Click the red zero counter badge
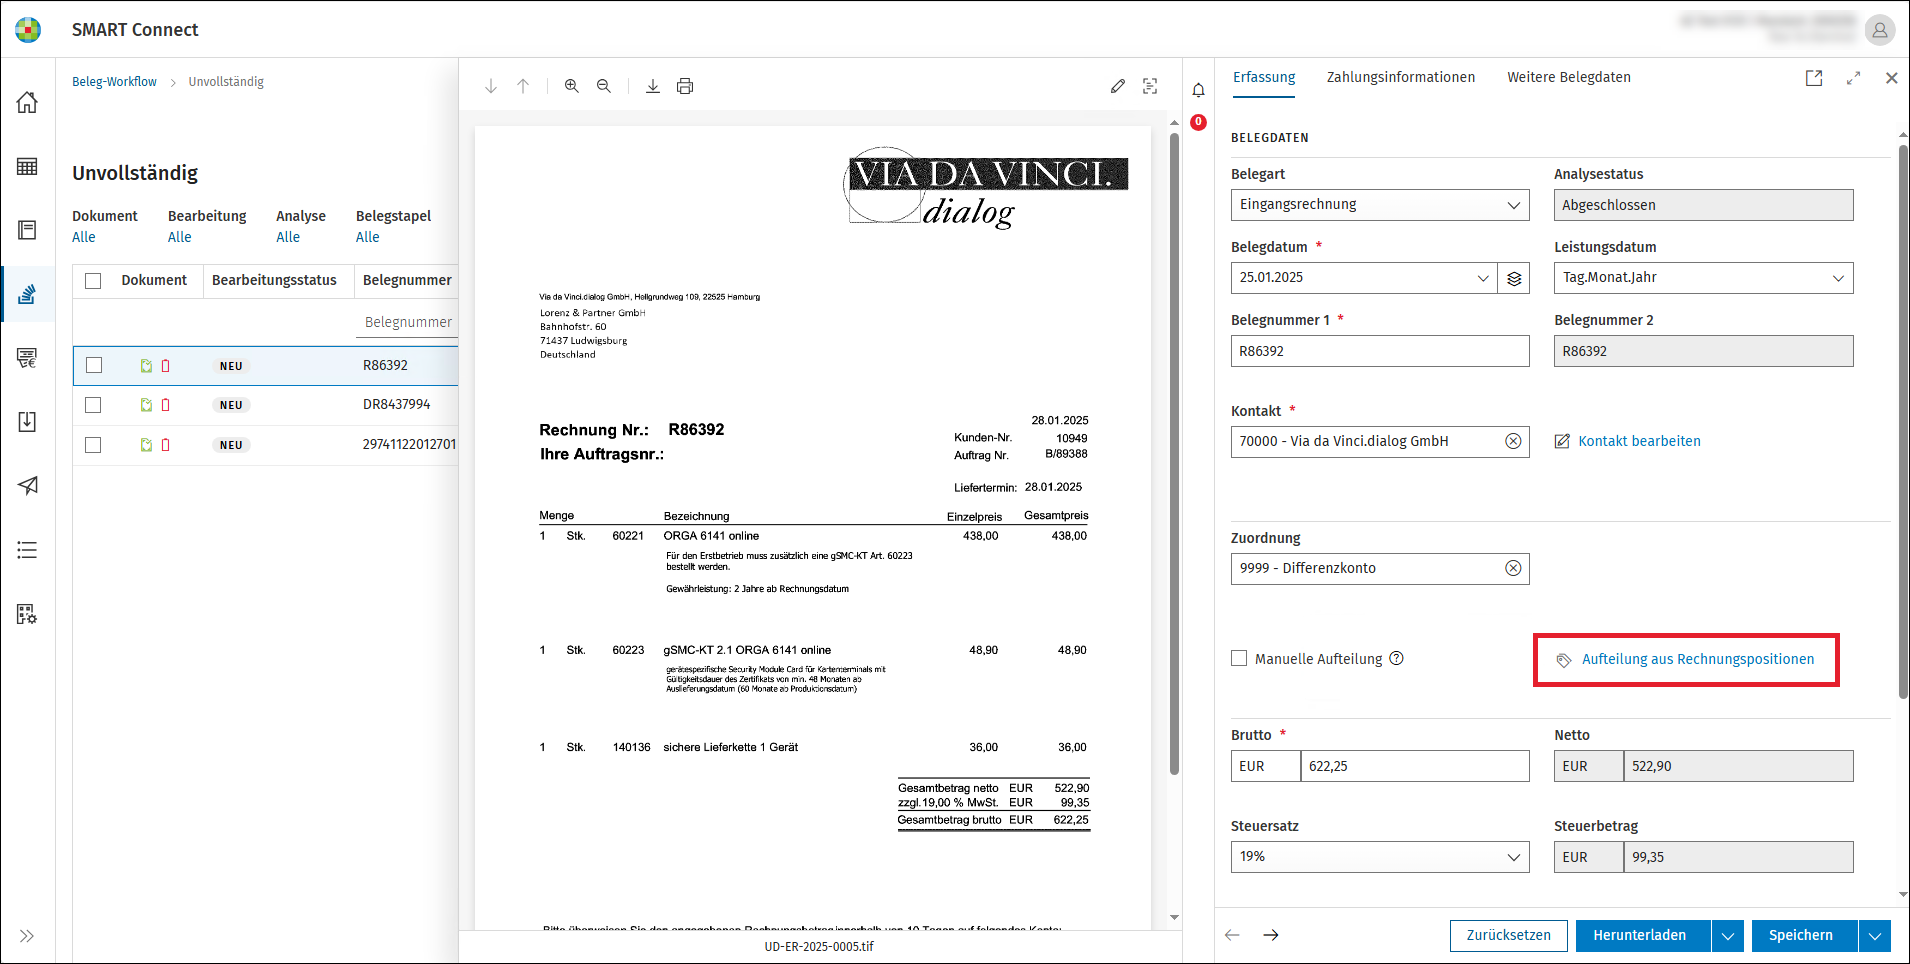The image size is (1910, 964). point(1198,122)
